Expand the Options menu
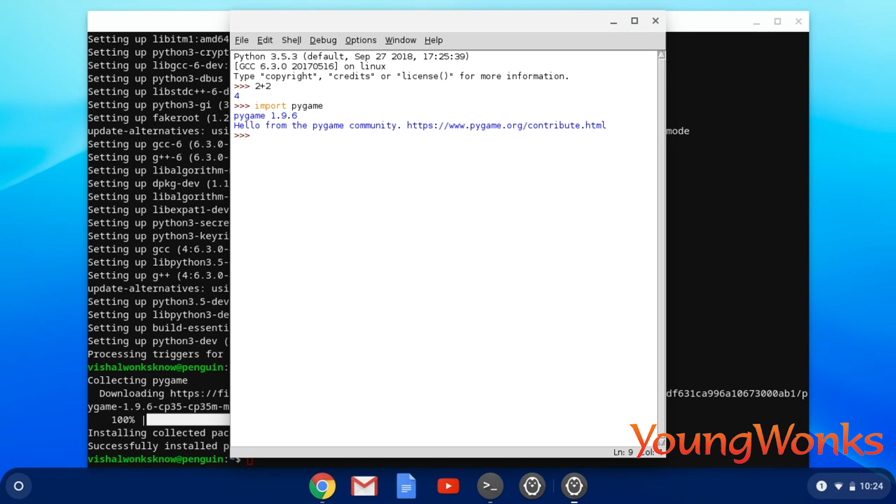Image resolution: width=896 pixels, height=504 pixels. 361,40
